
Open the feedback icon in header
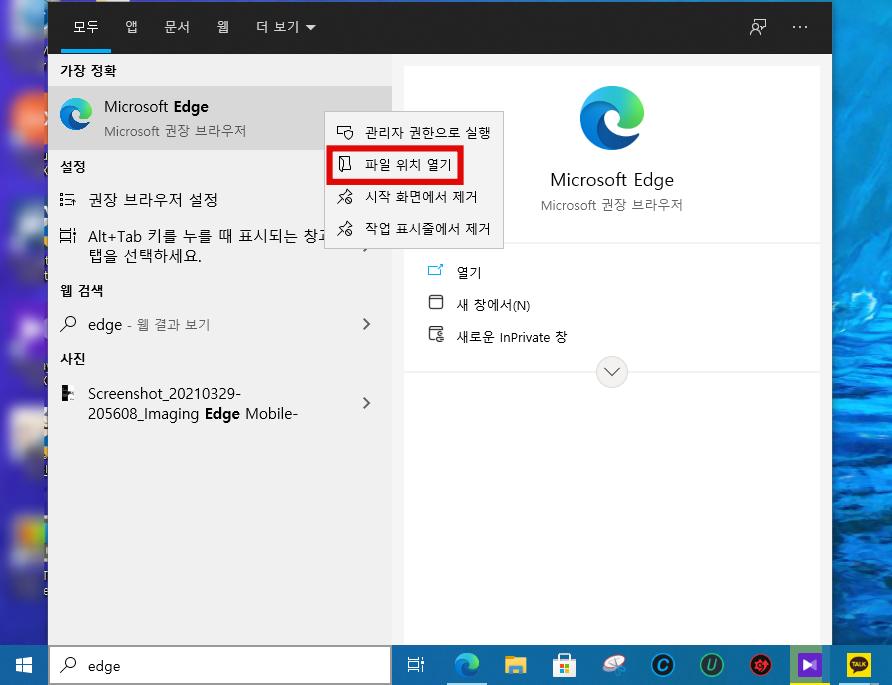point(758,27)
